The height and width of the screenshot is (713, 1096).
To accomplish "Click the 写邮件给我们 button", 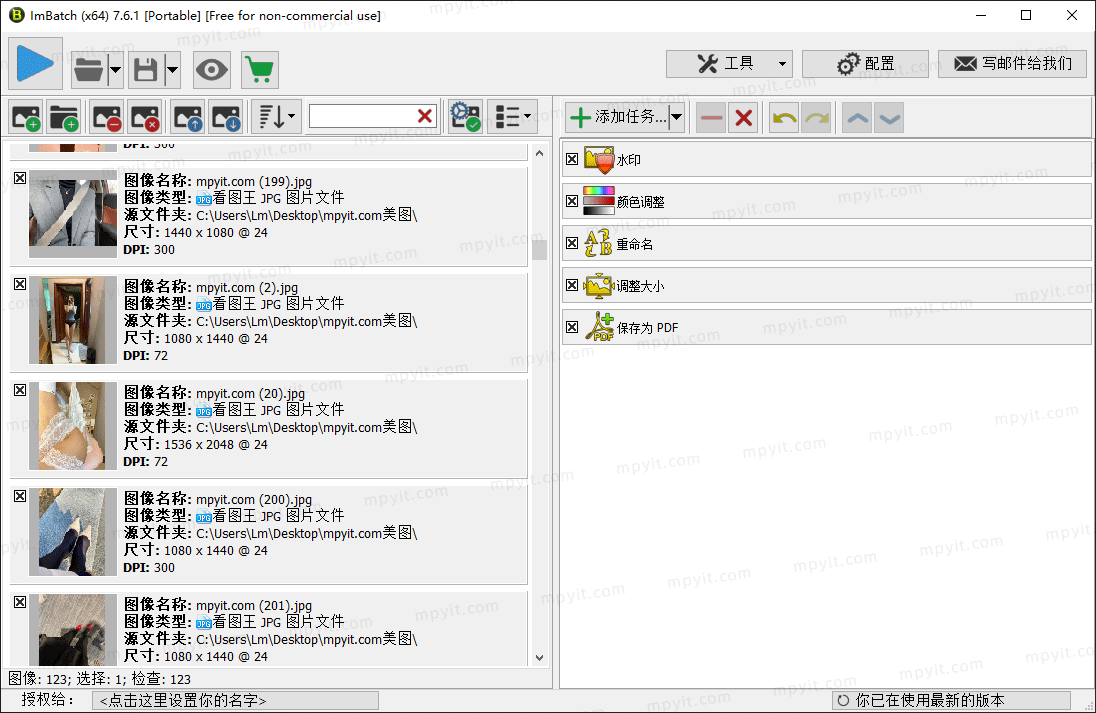I will click(1012, 64).
